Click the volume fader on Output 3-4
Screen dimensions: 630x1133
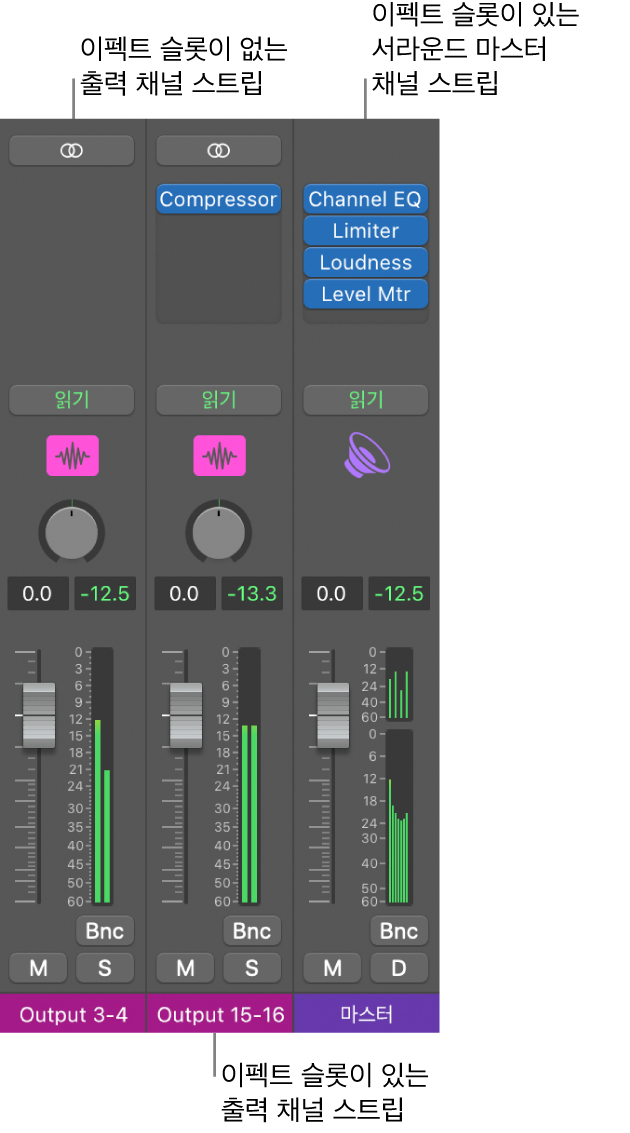(x=39, y=715)
